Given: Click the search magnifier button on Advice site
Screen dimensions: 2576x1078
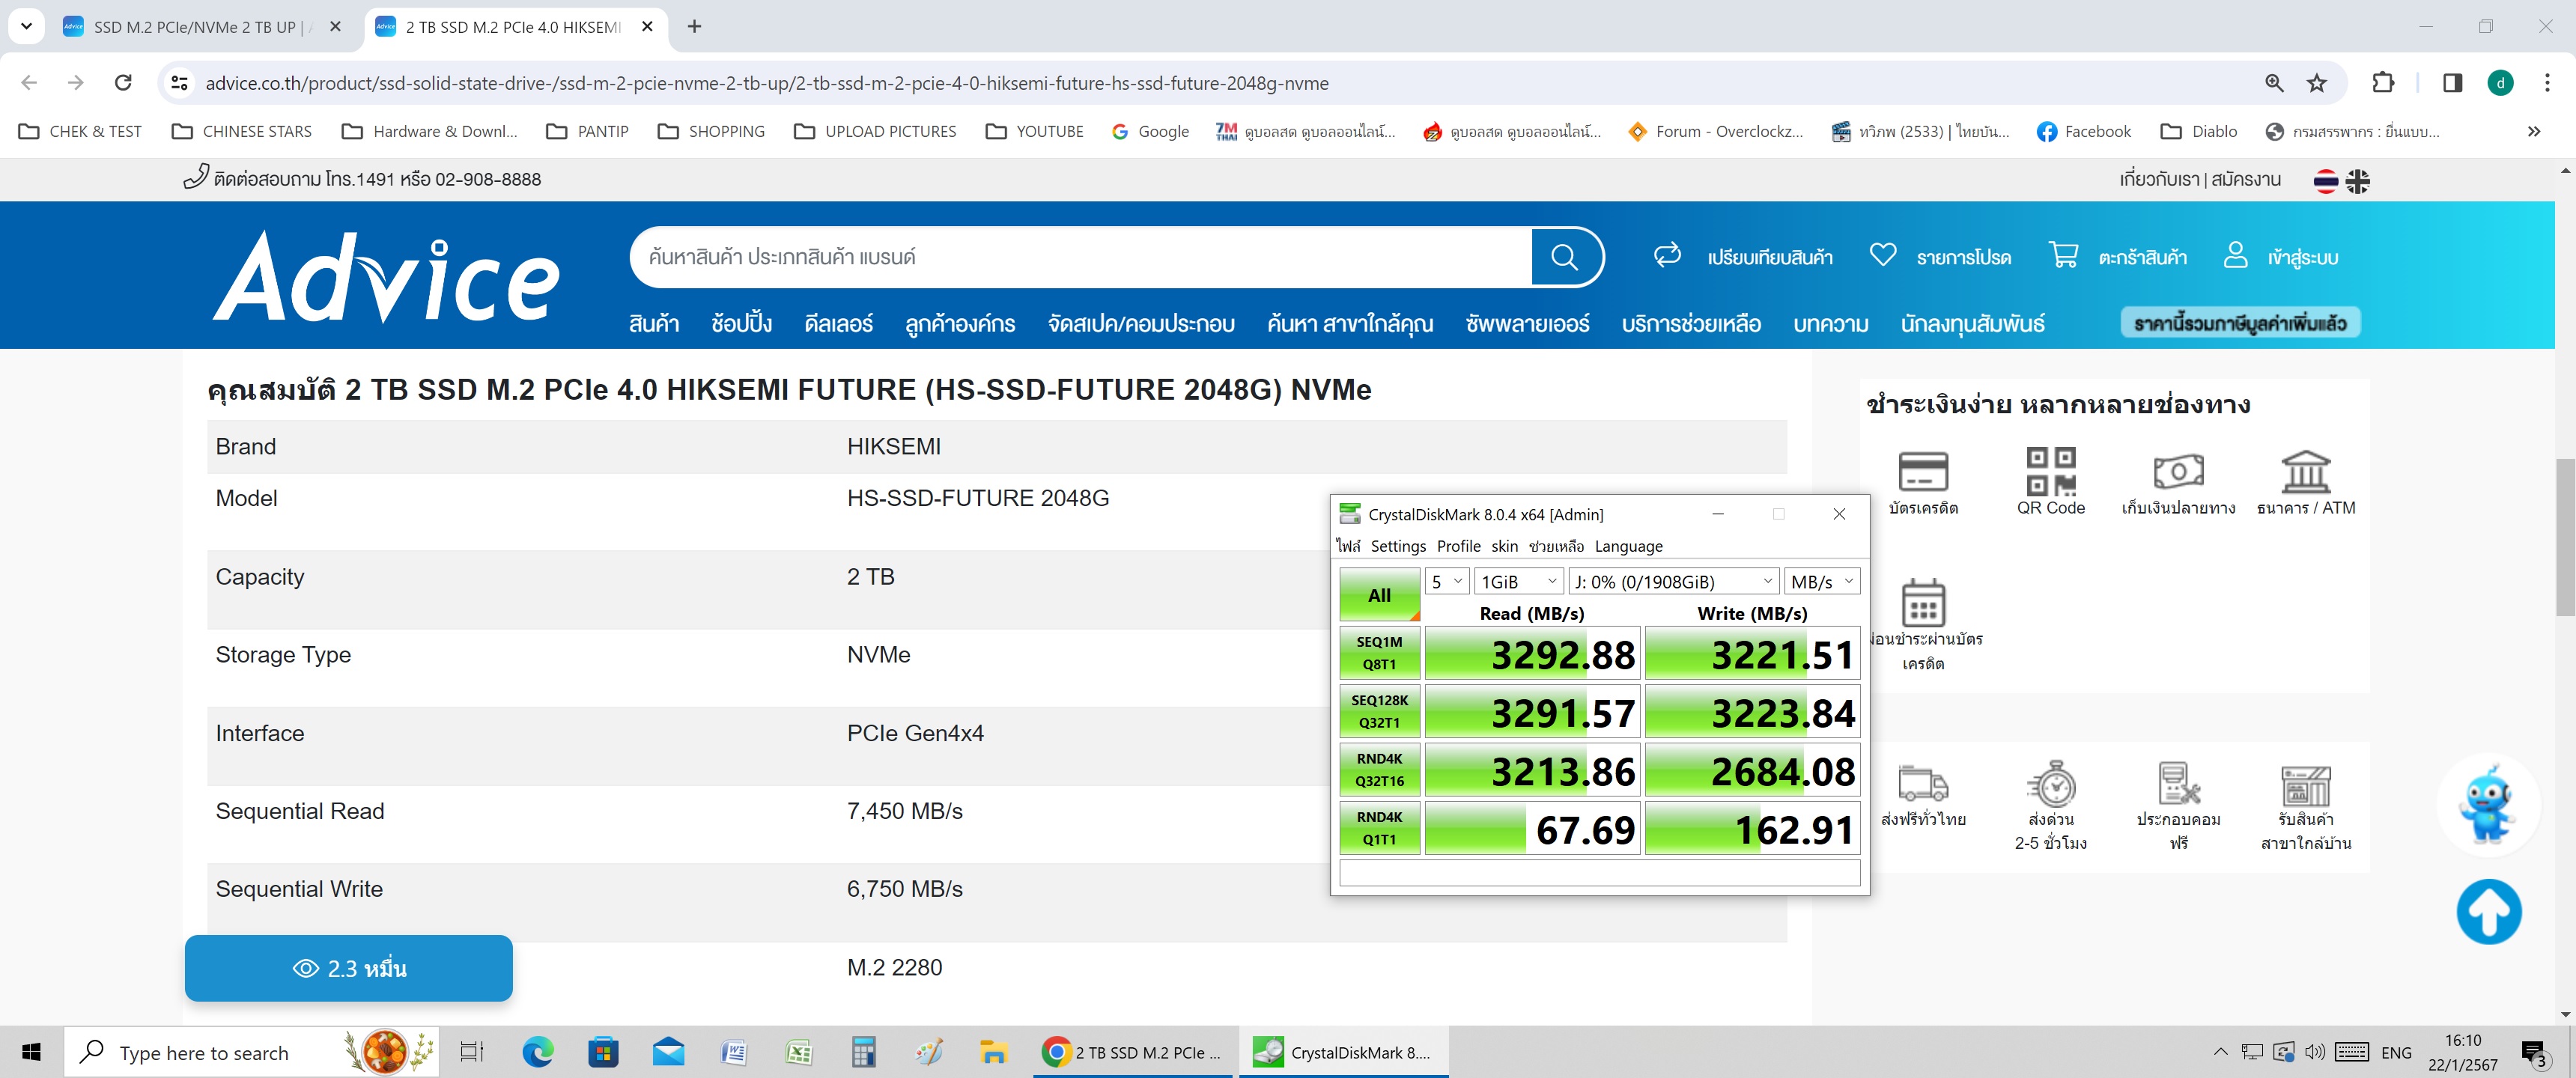Looking at the screenshot, I should [x=1565, y=257].
